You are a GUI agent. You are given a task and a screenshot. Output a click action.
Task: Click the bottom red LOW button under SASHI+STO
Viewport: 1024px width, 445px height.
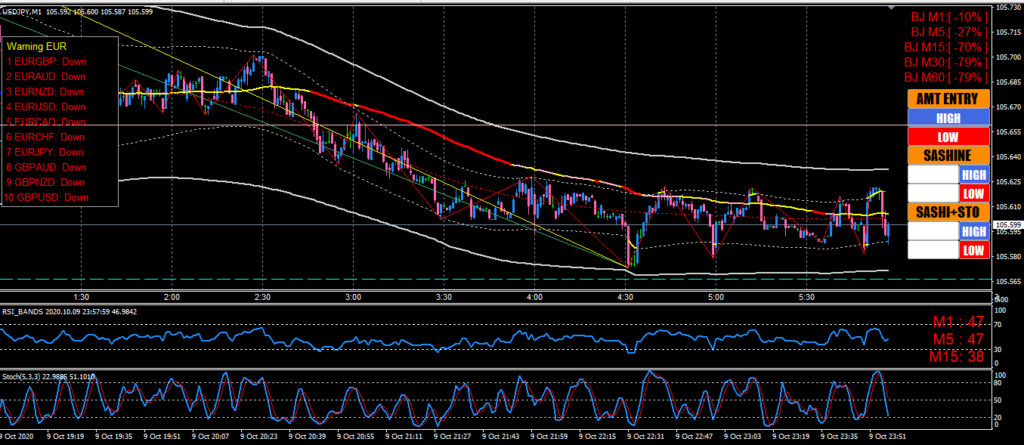click(972, 250)
